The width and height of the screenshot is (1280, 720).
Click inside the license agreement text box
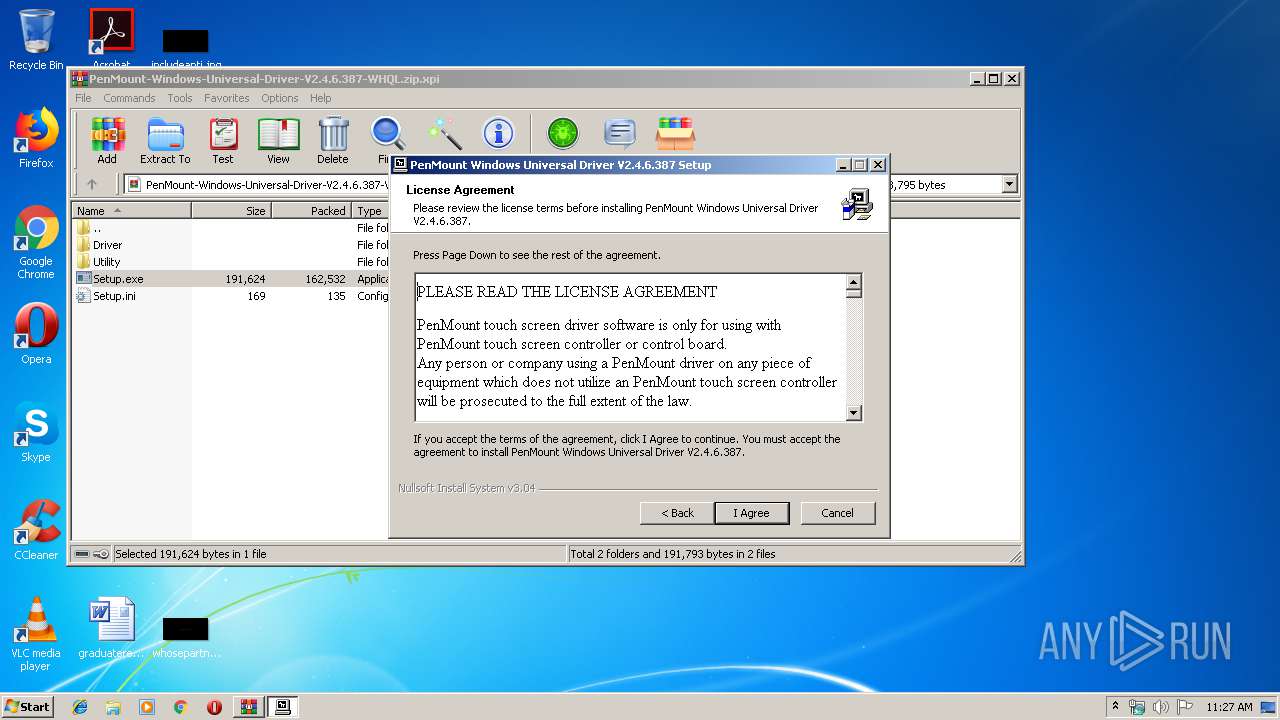[630, 347]
